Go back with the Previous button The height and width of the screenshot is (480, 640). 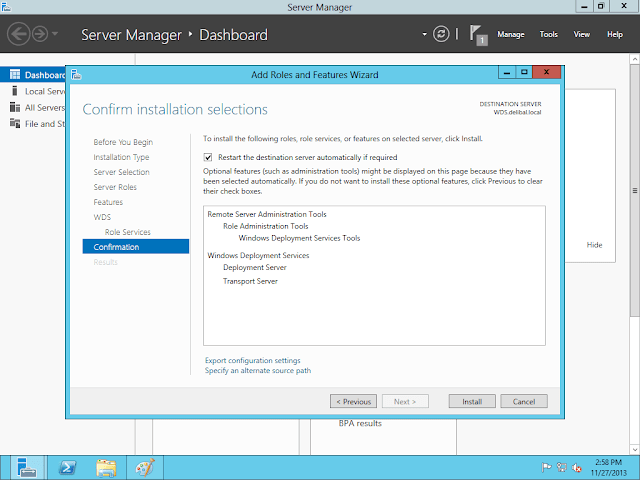coord(353,401)
